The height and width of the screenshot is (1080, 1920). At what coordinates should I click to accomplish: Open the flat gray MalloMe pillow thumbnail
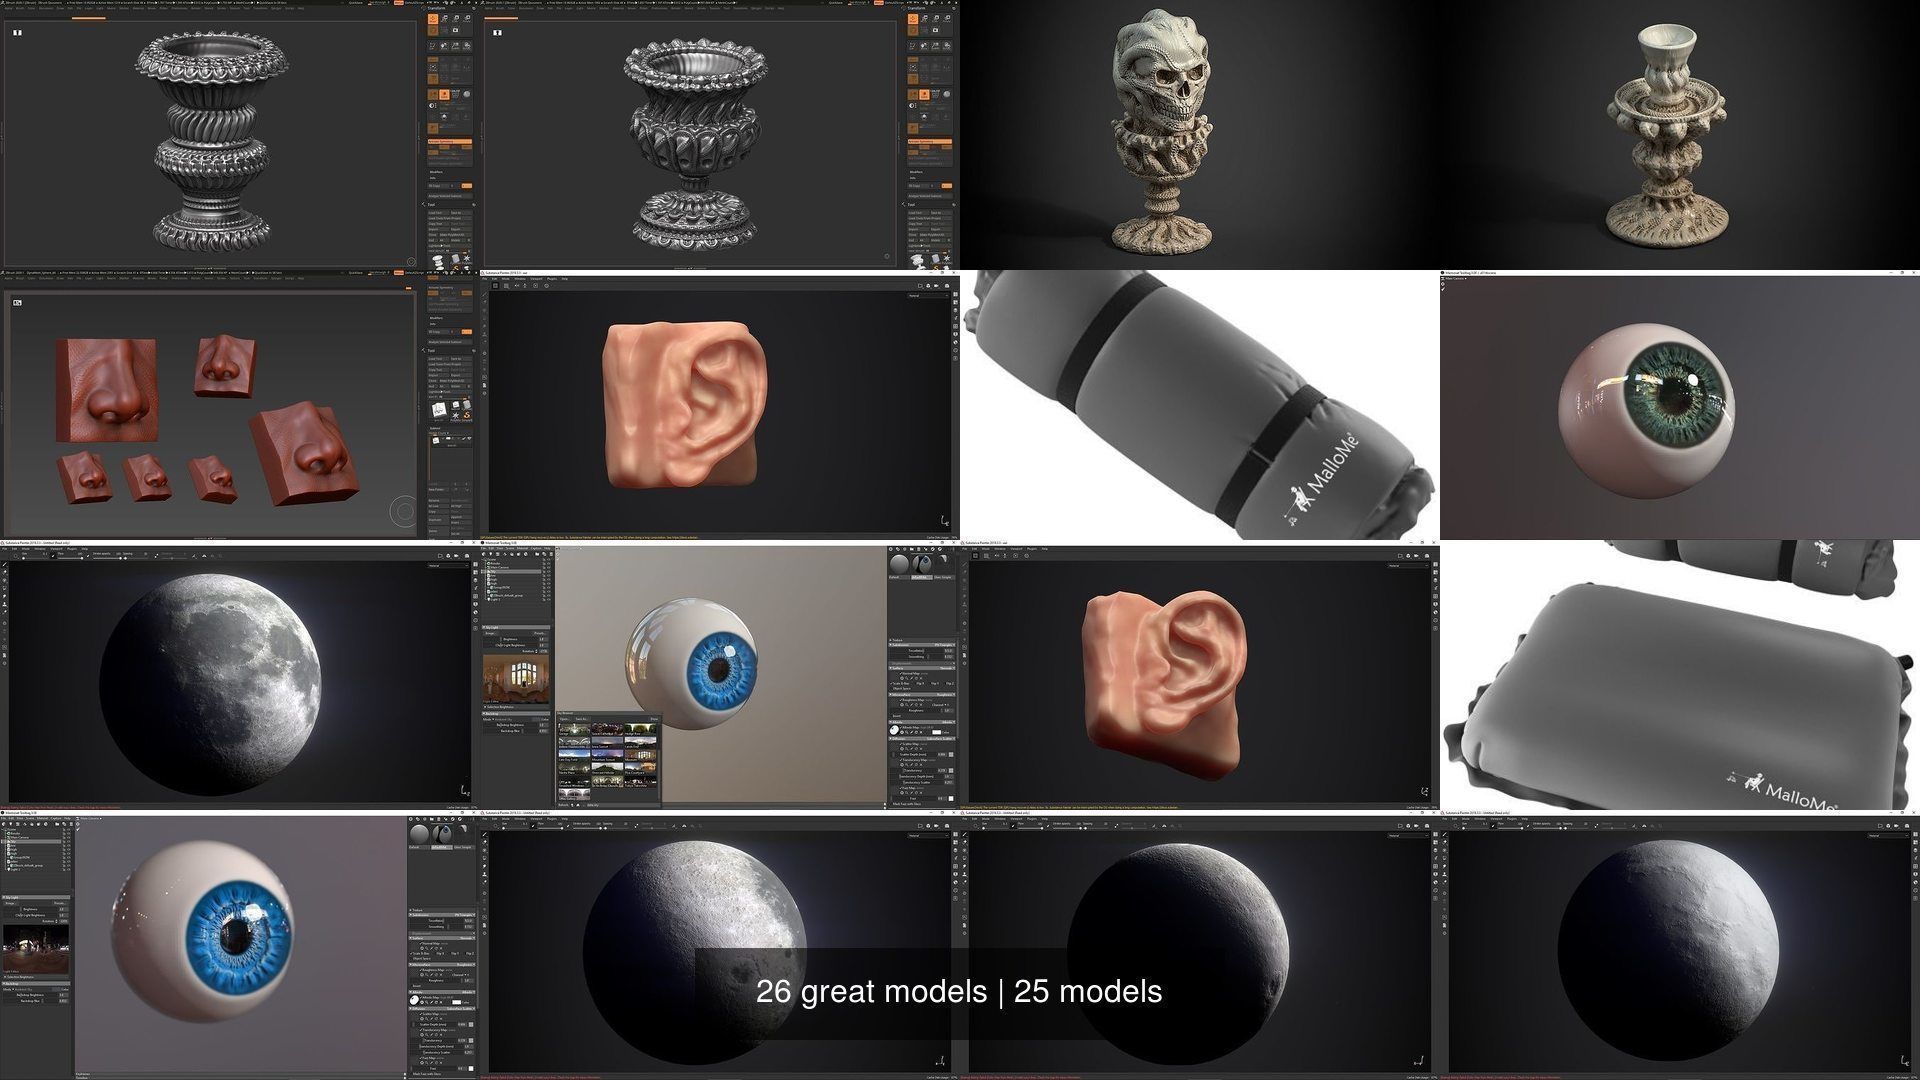[1680, 675]
